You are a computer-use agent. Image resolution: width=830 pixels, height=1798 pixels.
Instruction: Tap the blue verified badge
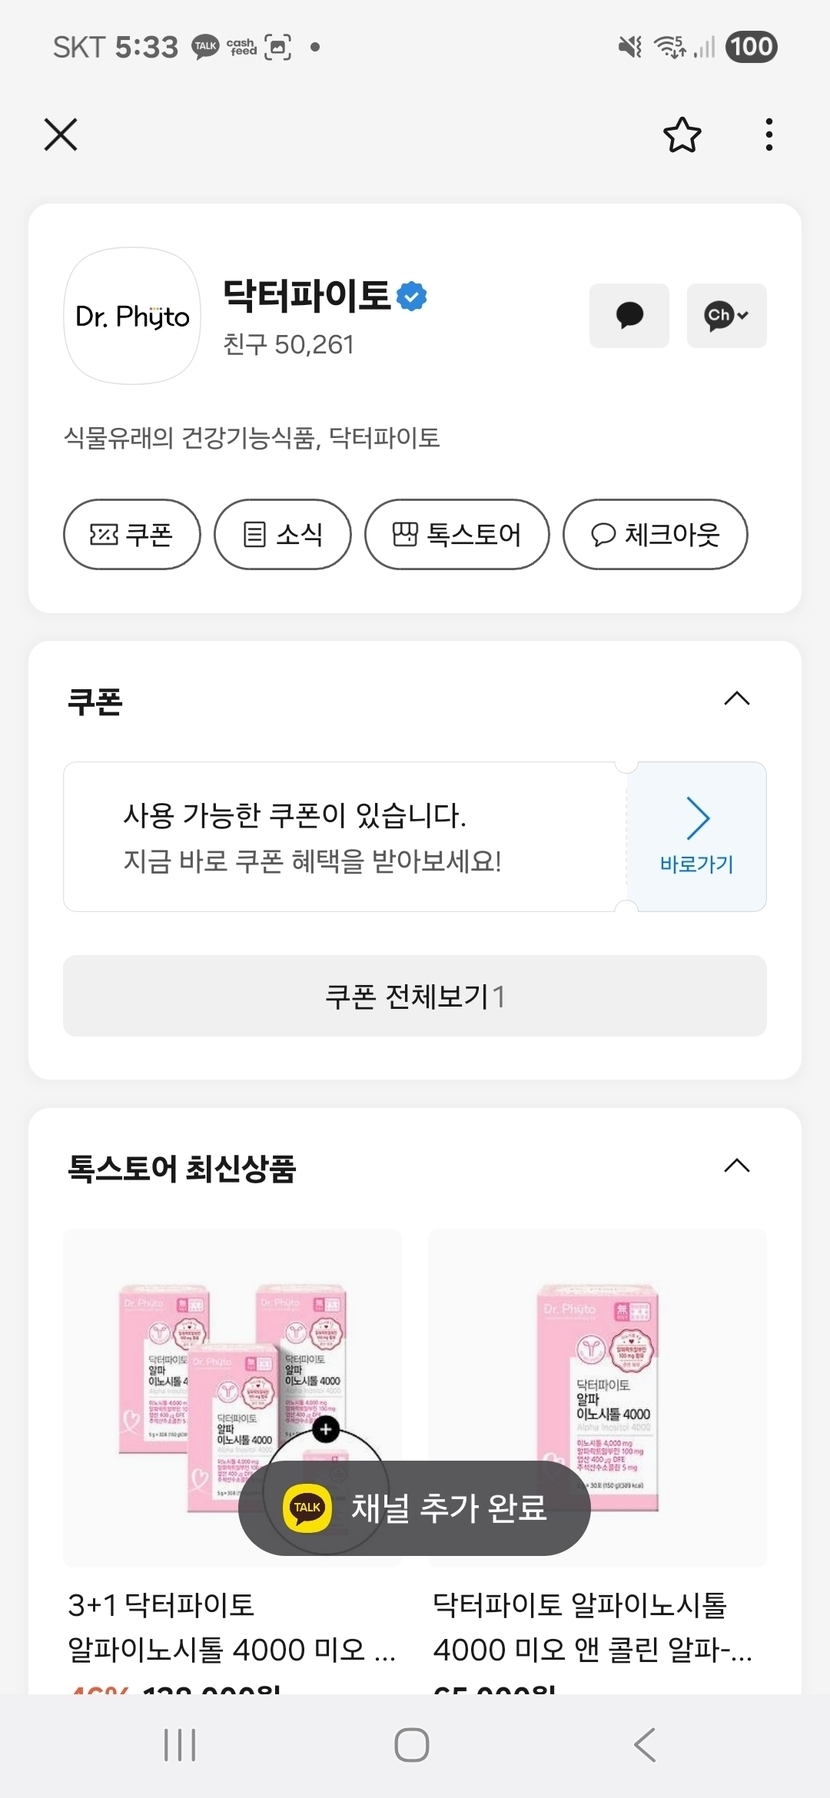pyautogui.click(x=412, y=296)
